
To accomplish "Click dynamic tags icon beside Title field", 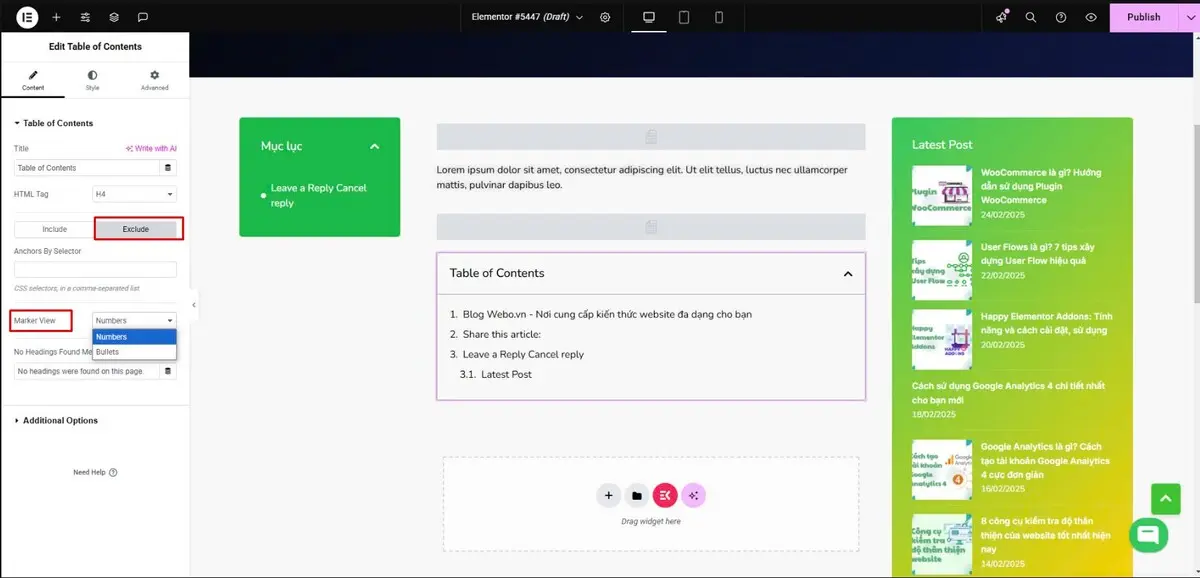I will pyautogui.click(x=168, y=168).
